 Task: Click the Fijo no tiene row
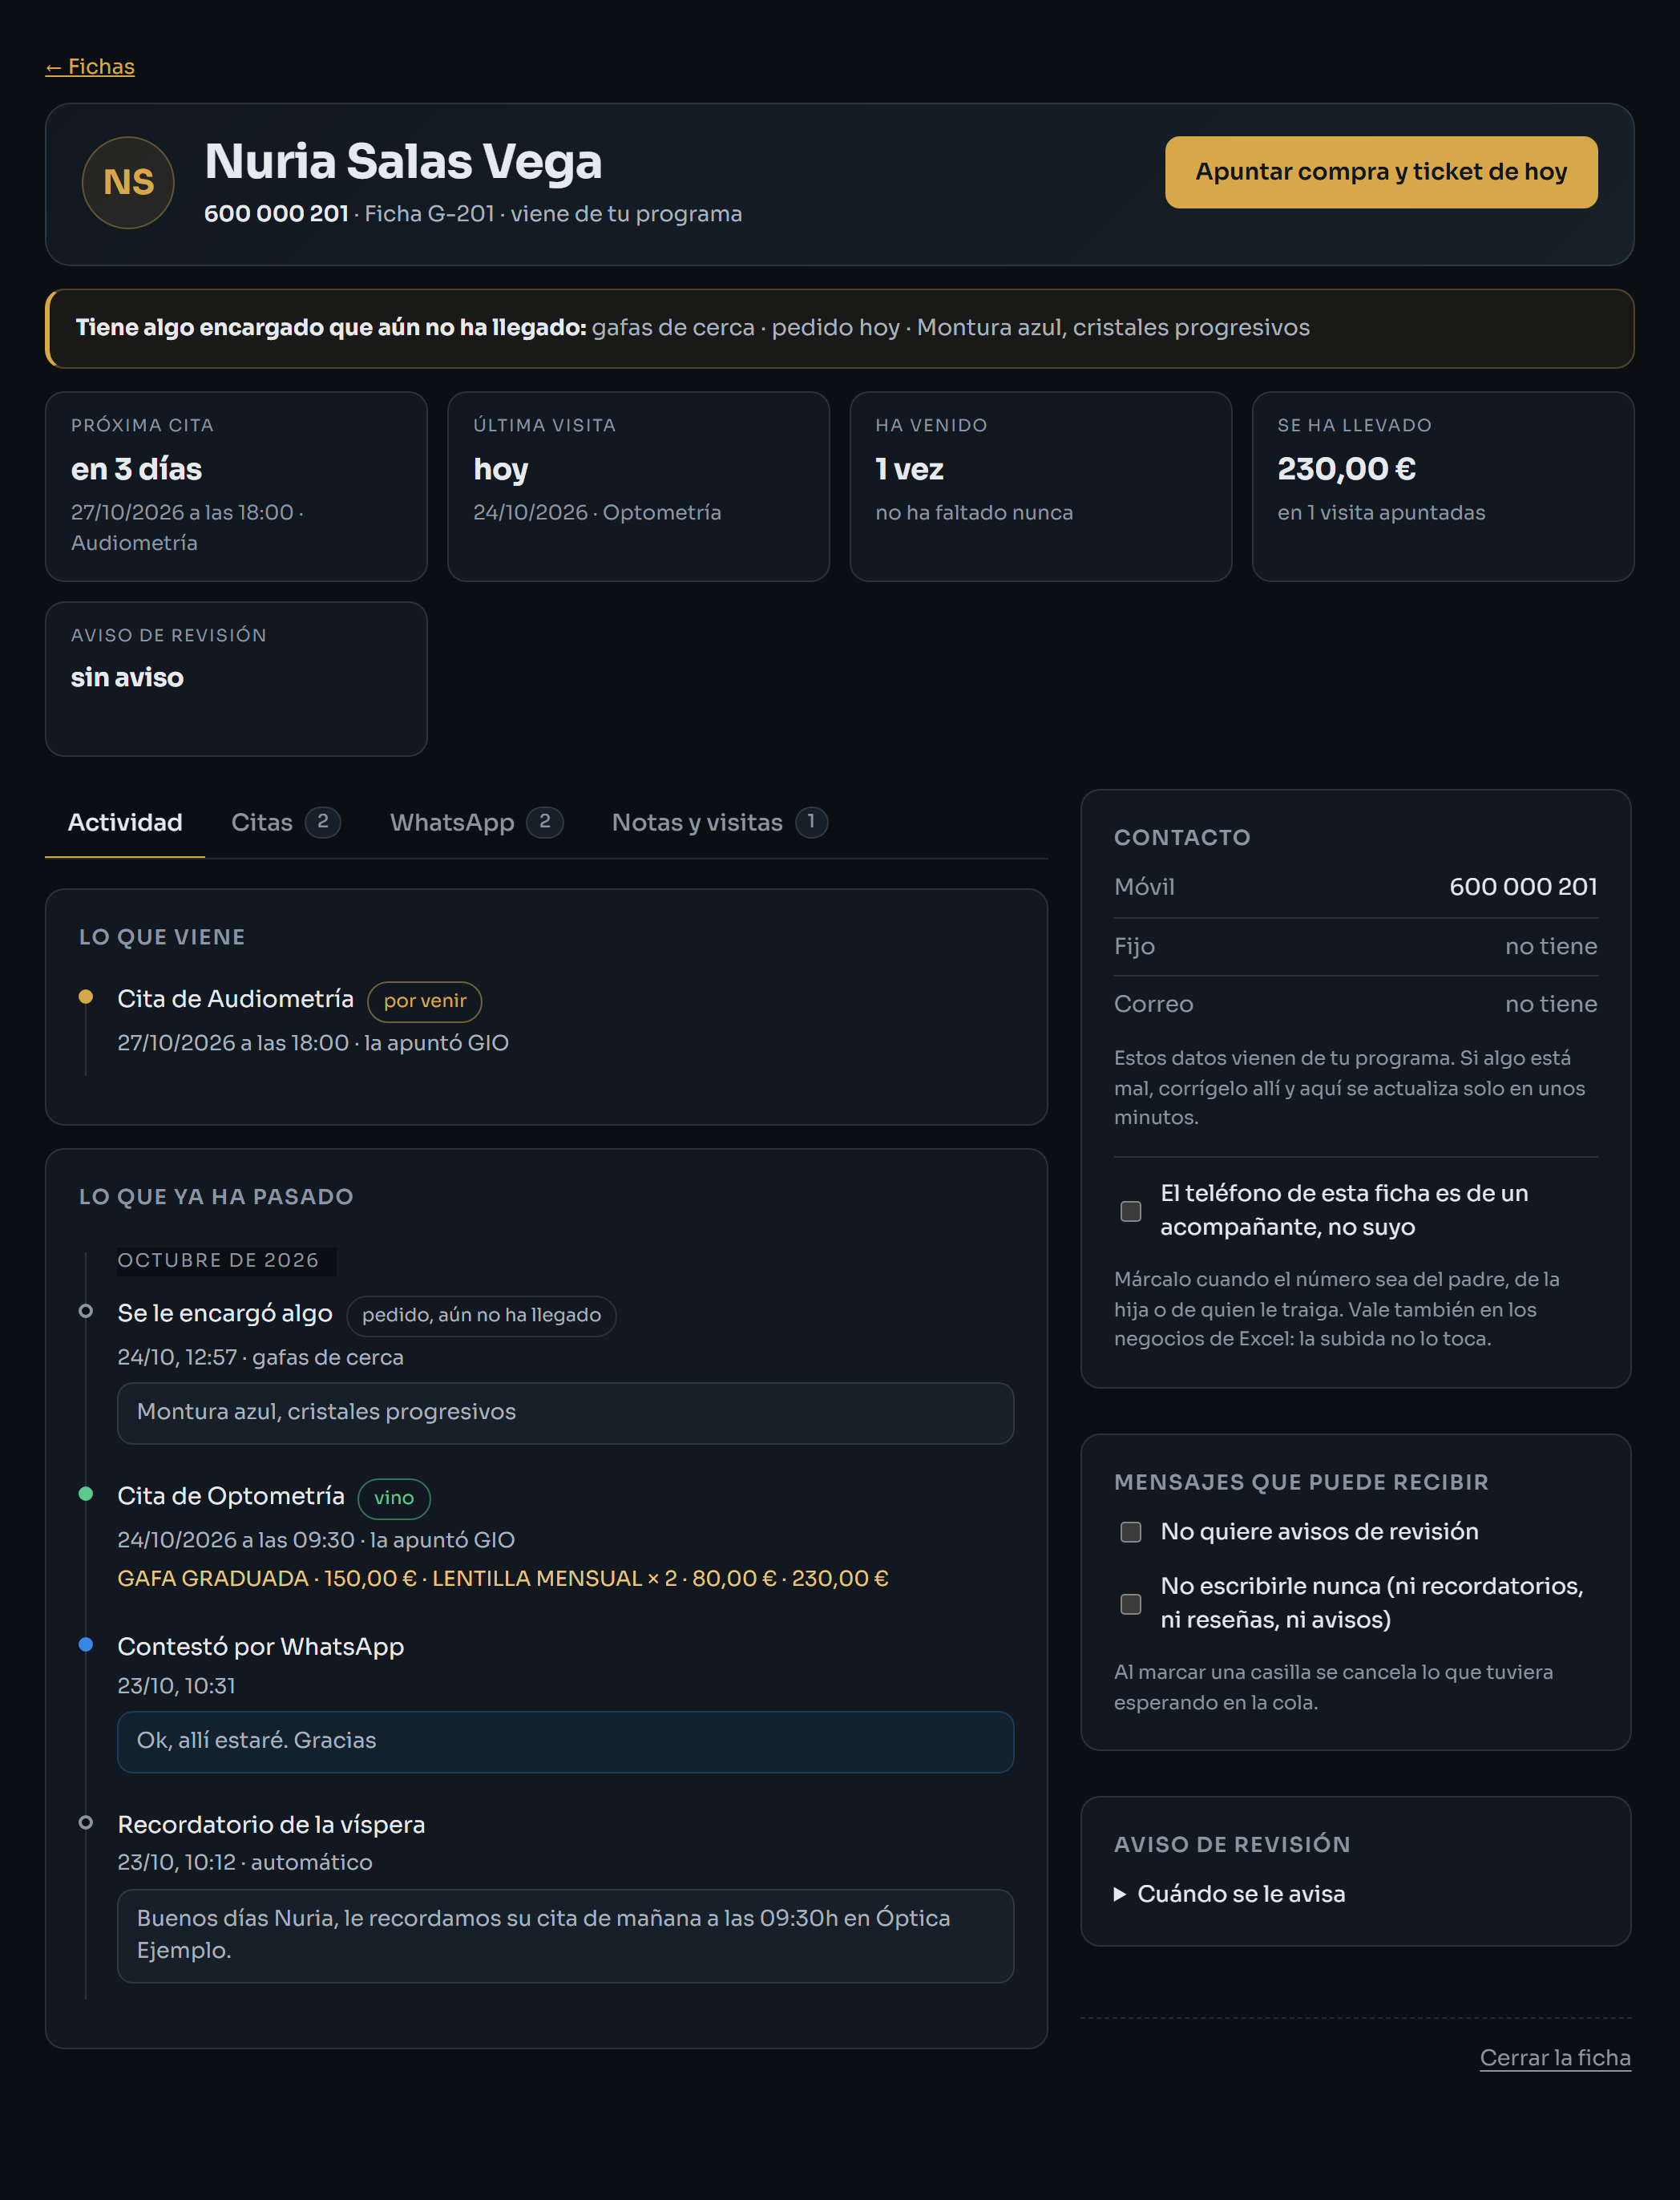1355,947
